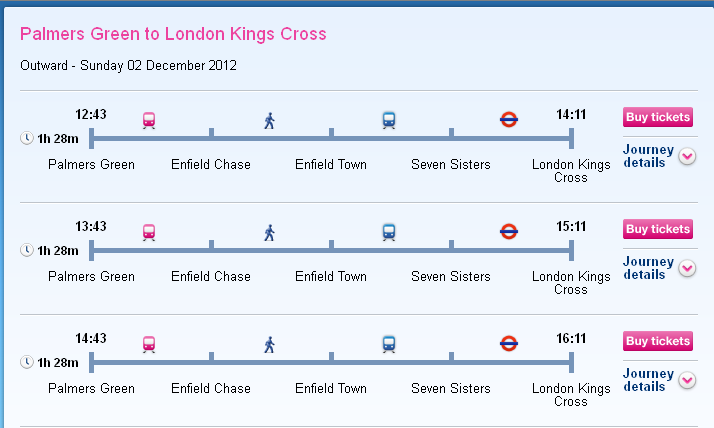Expand journey details arrow for 14:43 departure

pyautogui.click(x=687, y=380)
